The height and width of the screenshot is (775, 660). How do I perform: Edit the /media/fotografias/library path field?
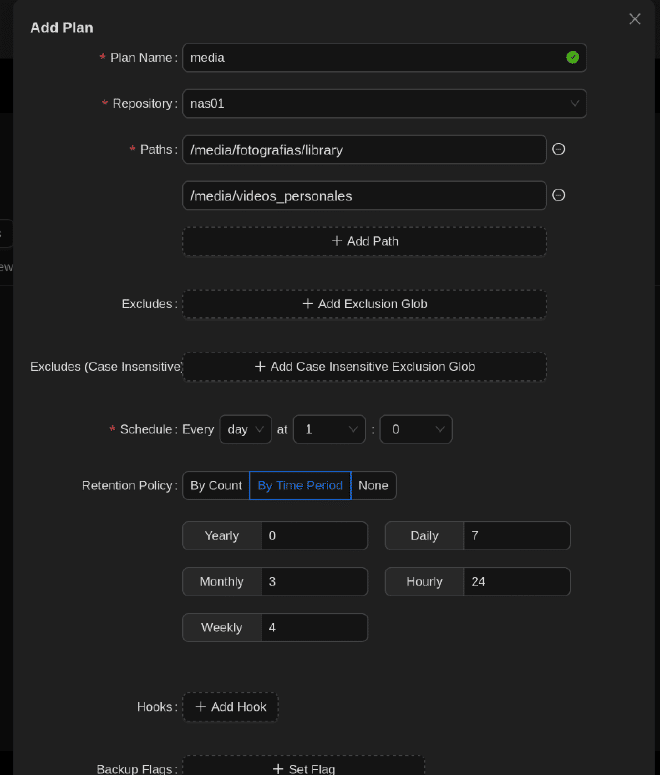364,150
